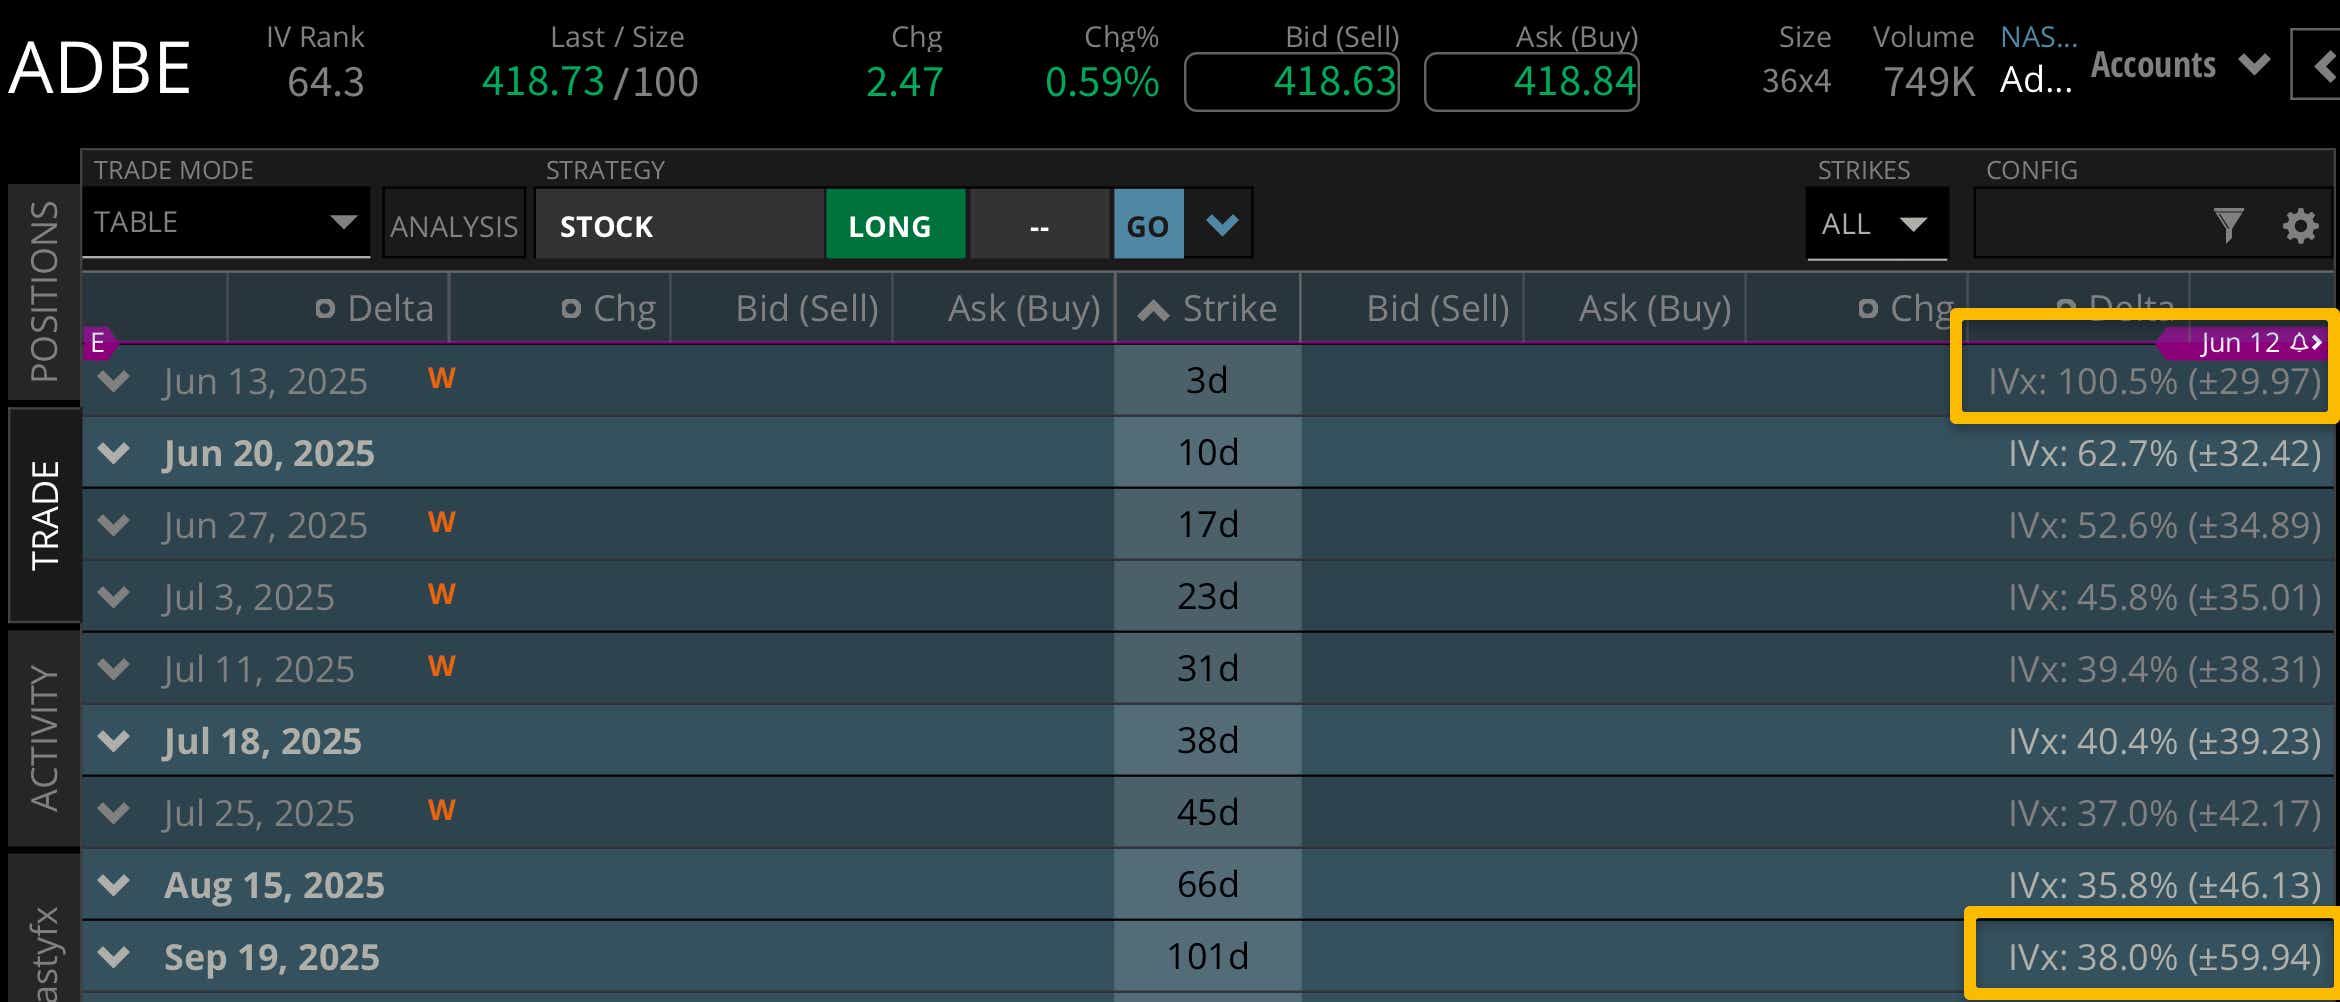The image size is (2340, 1002).
Task: Click the ANALYSIS button
Action: click(x=453, y=225)
